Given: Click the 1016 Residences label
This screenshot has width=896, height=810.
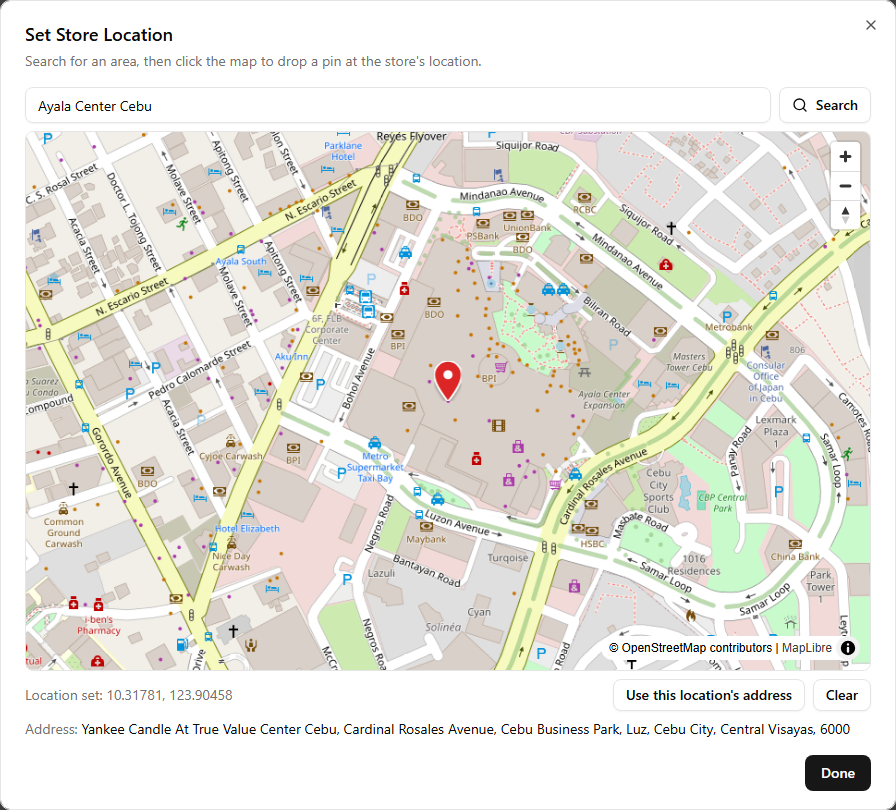Looking at the screenshot, I should click(693, 564).
